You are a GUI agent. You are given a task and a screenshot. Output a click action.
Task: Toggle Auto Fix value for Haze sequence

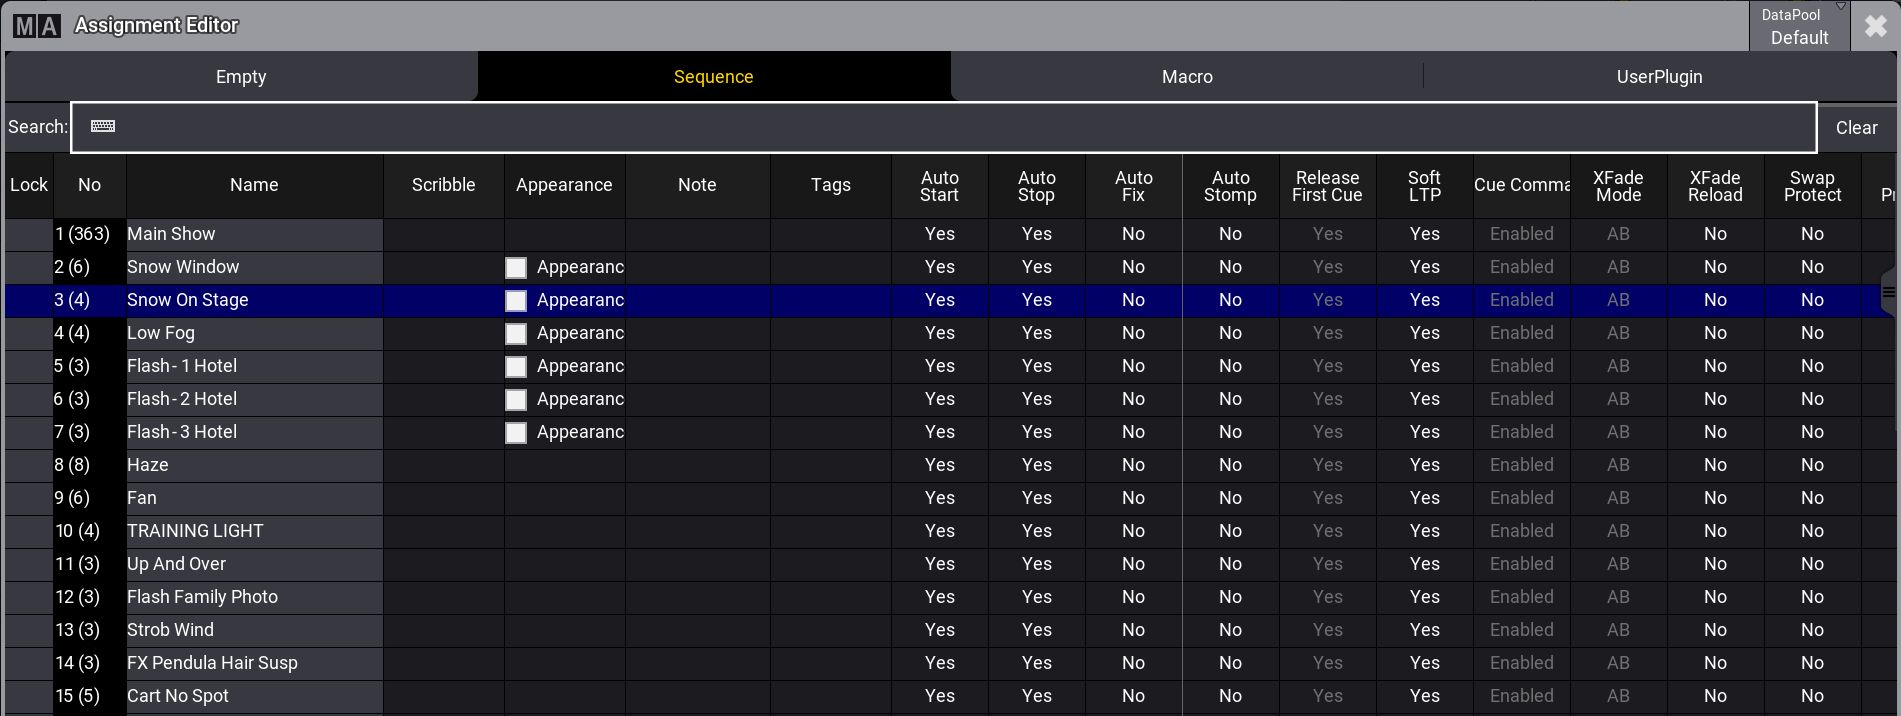[x=1133, y=465]
